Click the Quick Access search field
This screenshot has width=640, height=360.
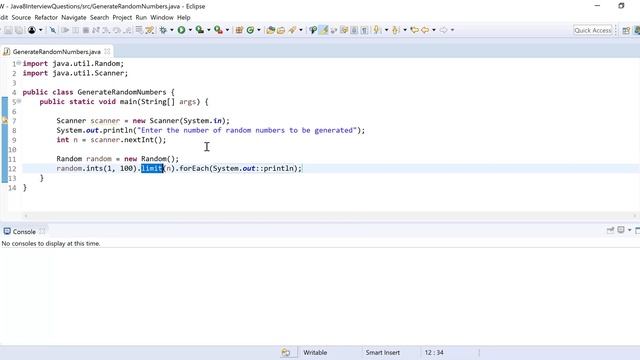[593, 30]
